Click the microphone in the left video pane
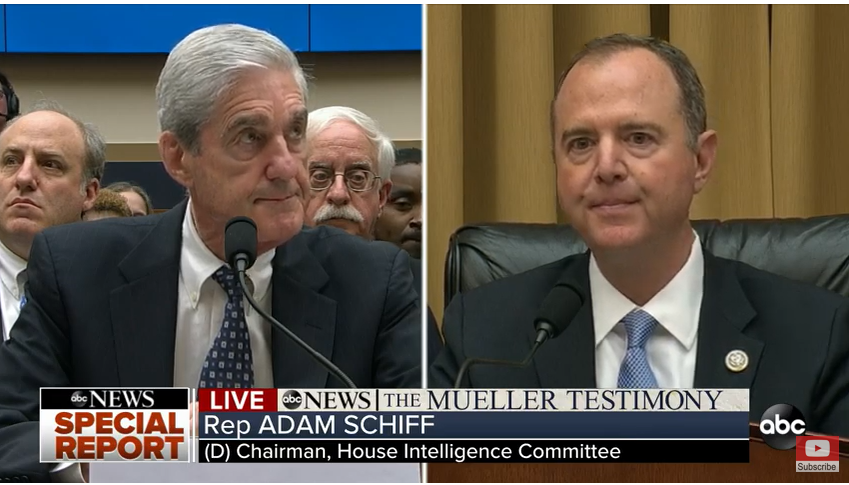 241,243
